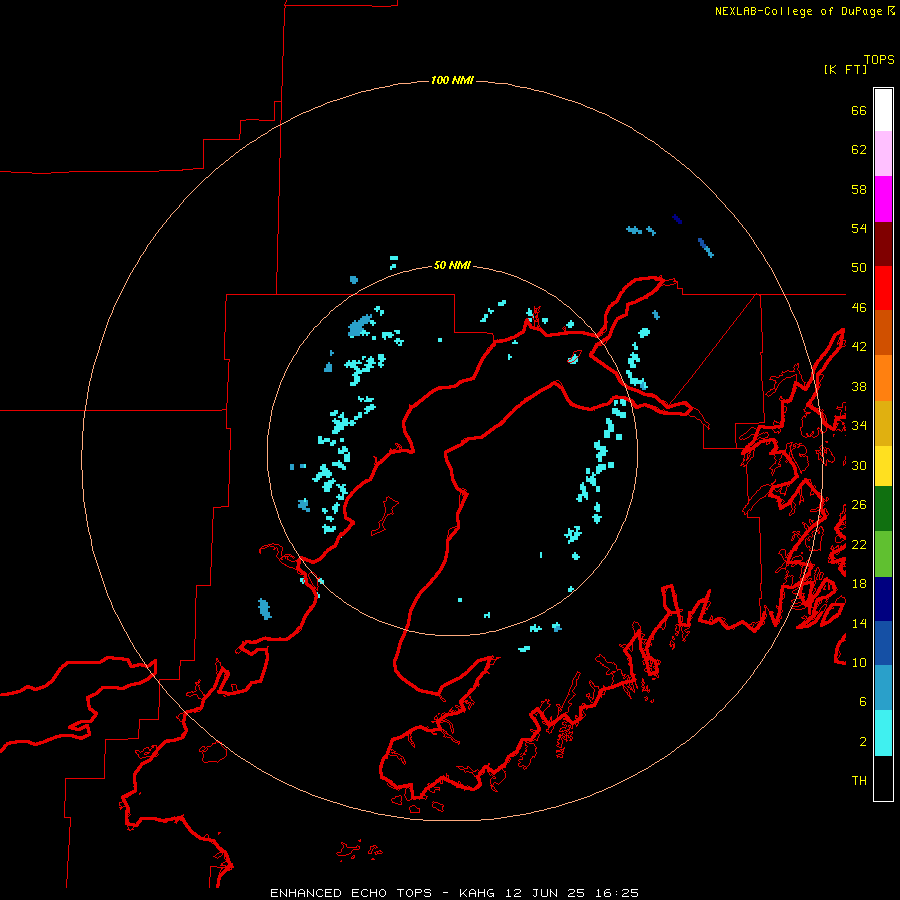The image size is (900, 900).
Task: Click the [K FT] units label
Action: tap(845, 70)
